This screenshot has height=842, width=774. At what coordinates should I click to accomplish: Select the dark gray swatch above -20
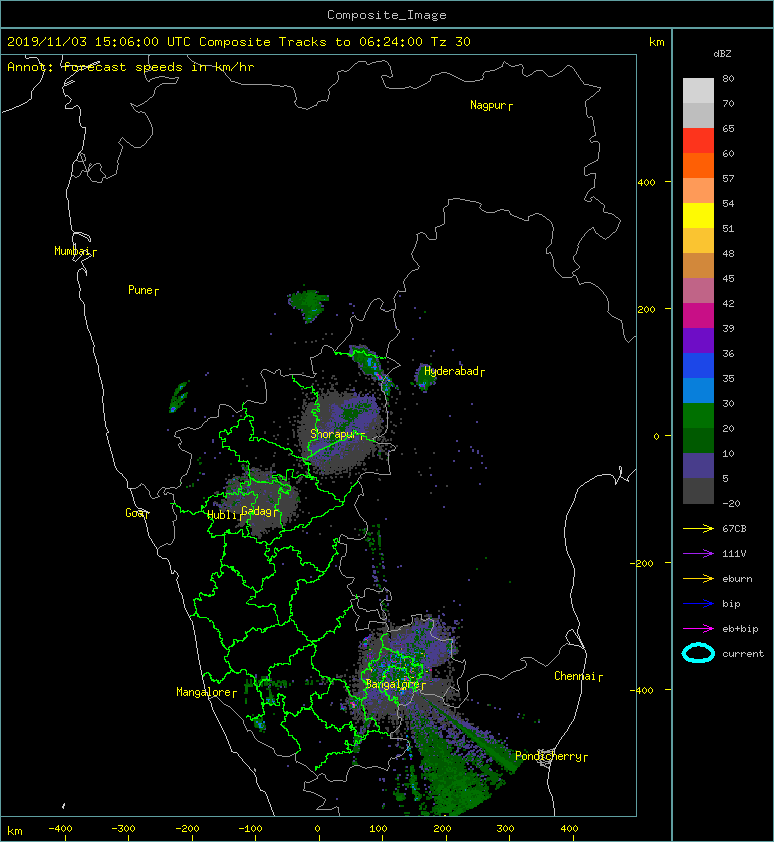coord(698,491)
